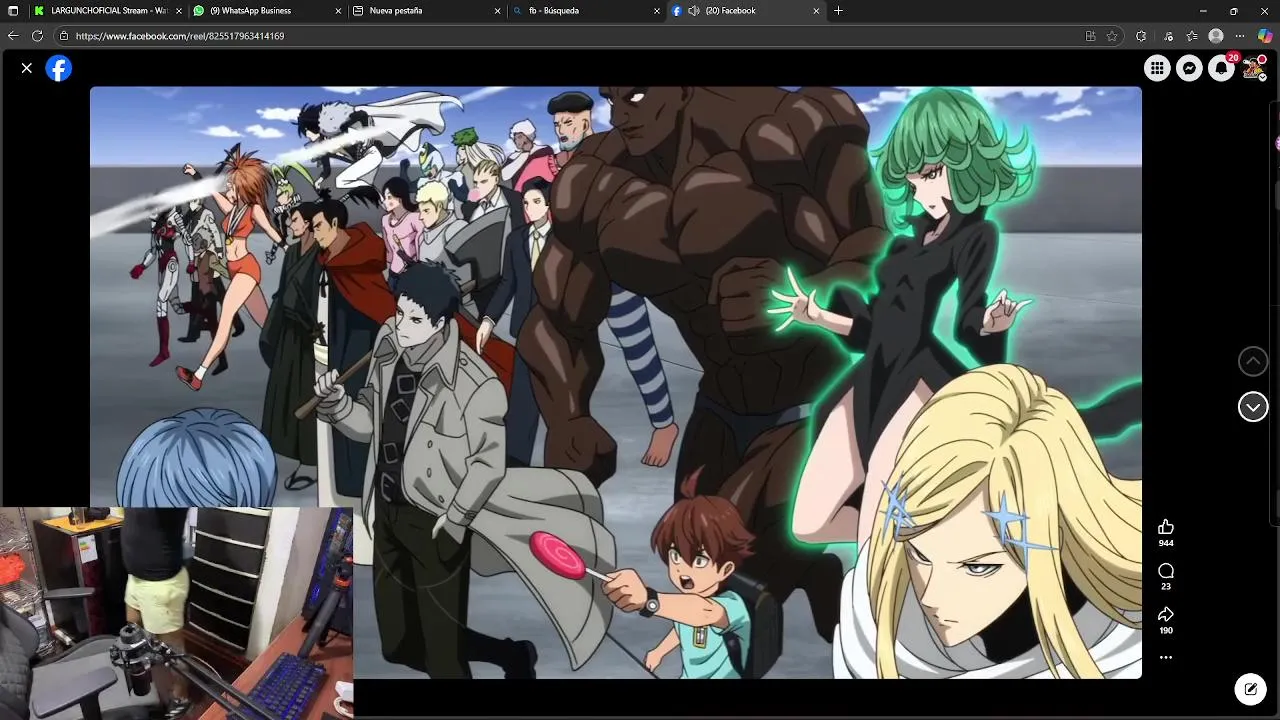This screenshot has width=1280, height=720.
Task: Switch to the Nueva pestaña tab
Action: [426, 11]
